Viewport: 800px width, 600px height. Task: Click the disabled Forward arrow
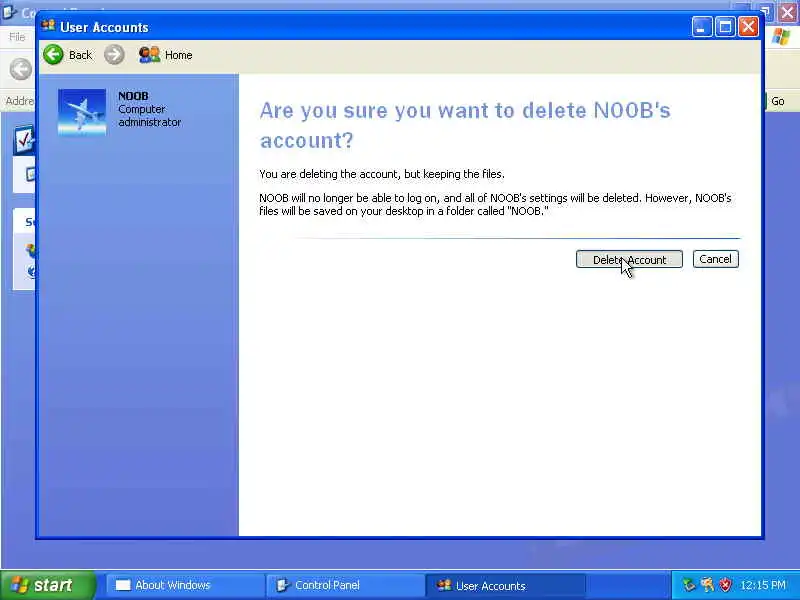(114, 55)
